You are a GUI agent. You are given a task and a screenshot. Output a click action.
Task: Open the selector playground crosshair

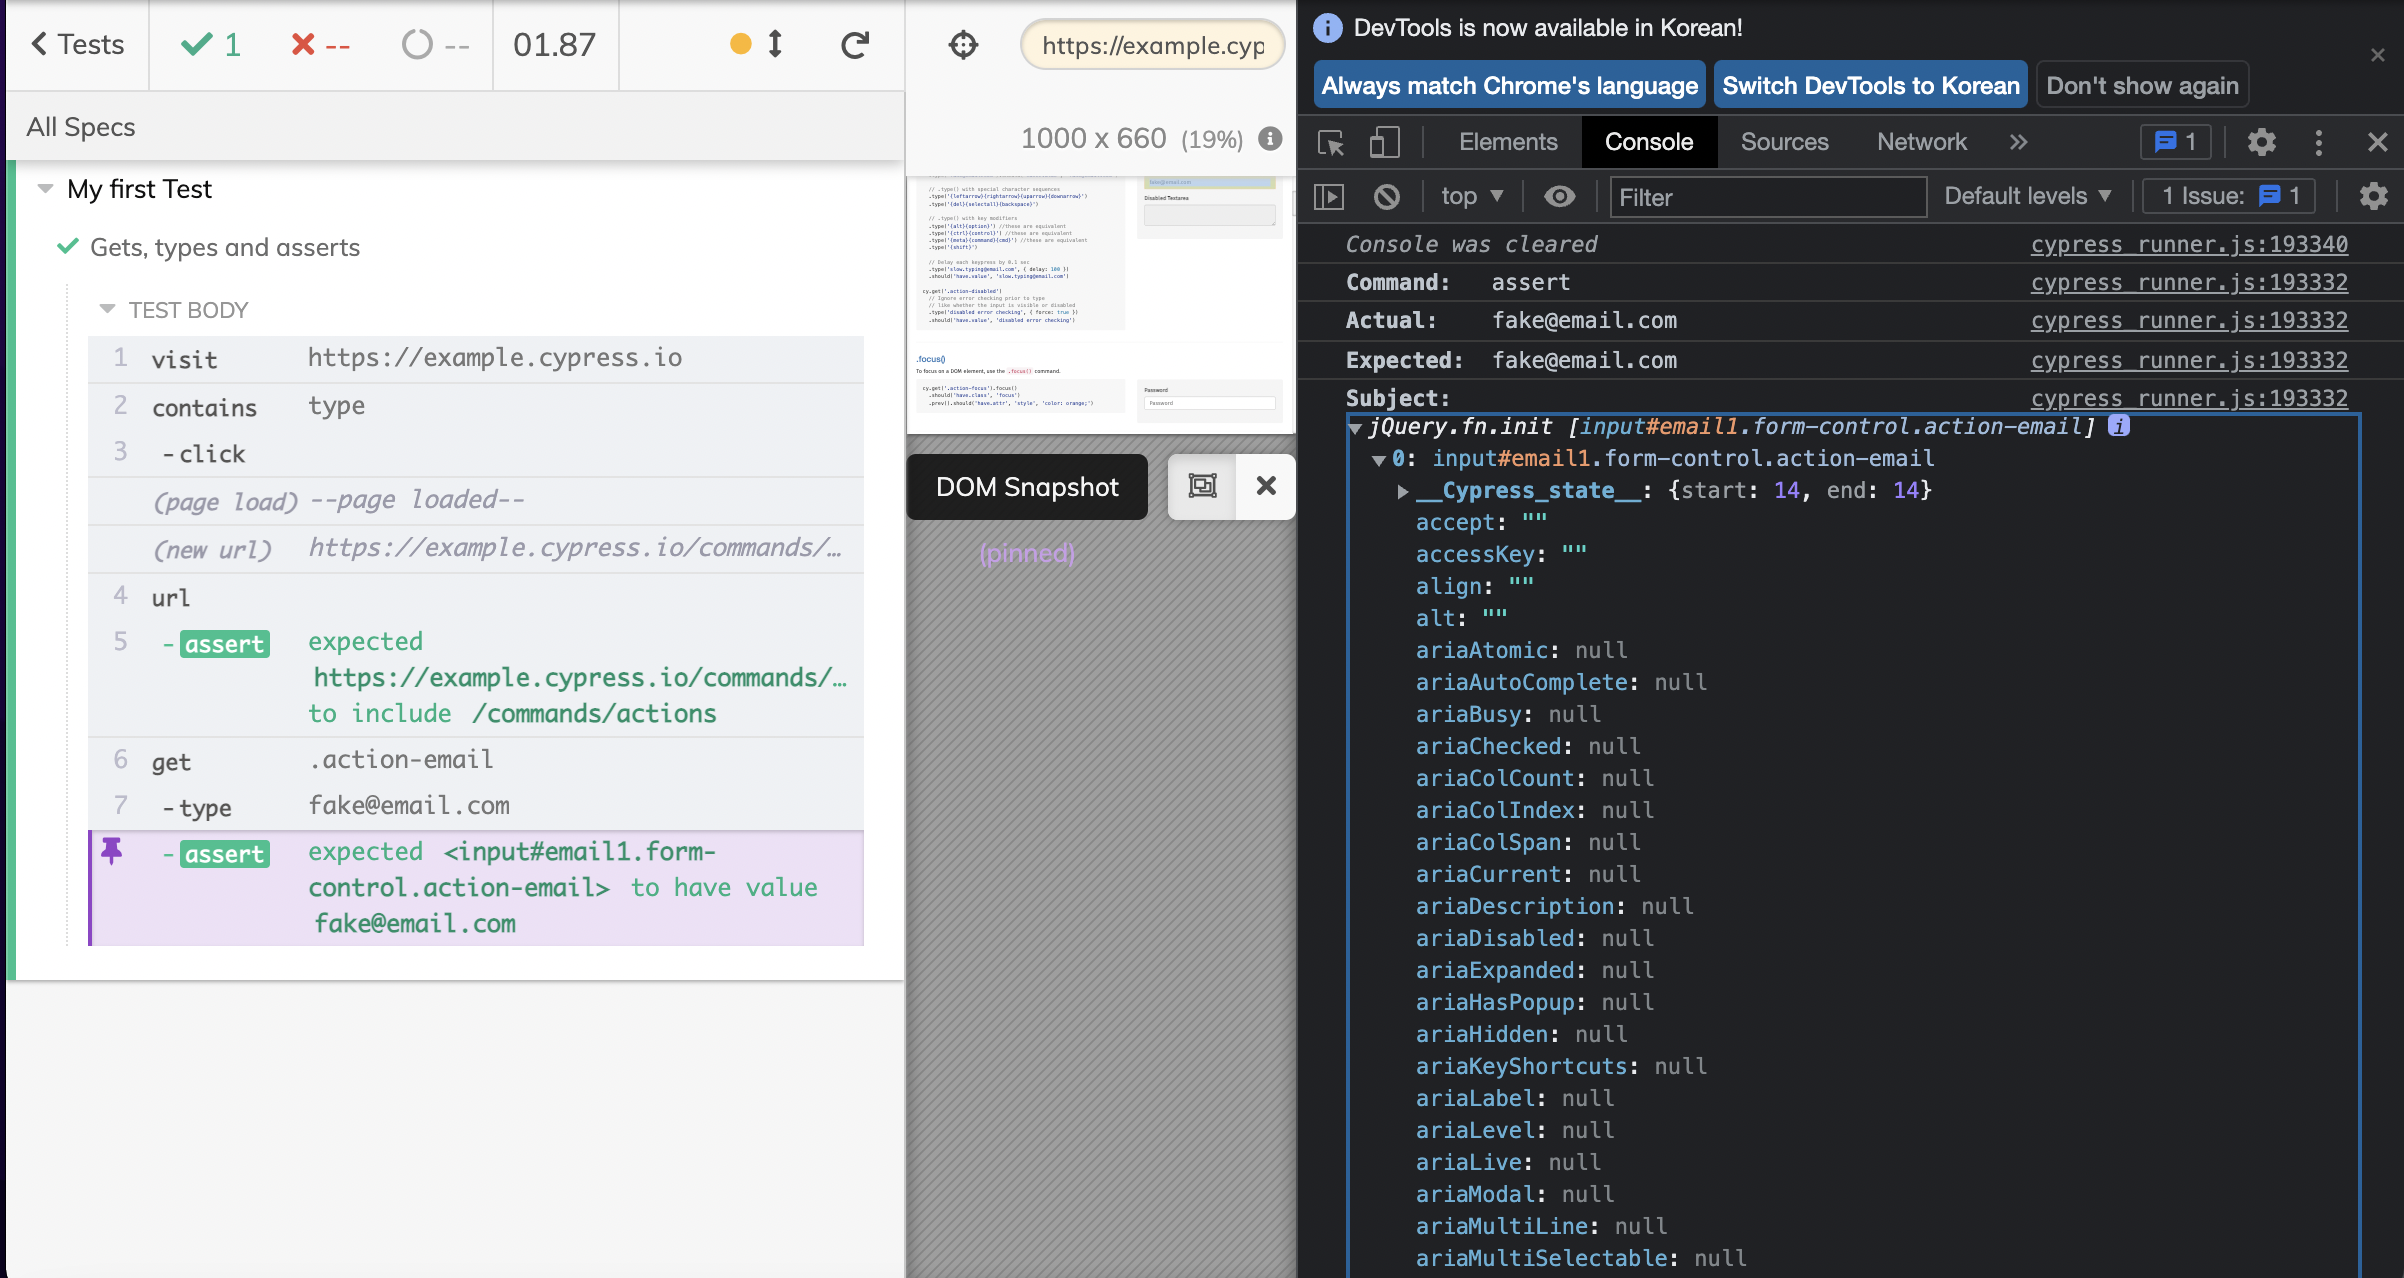point(963,45)
